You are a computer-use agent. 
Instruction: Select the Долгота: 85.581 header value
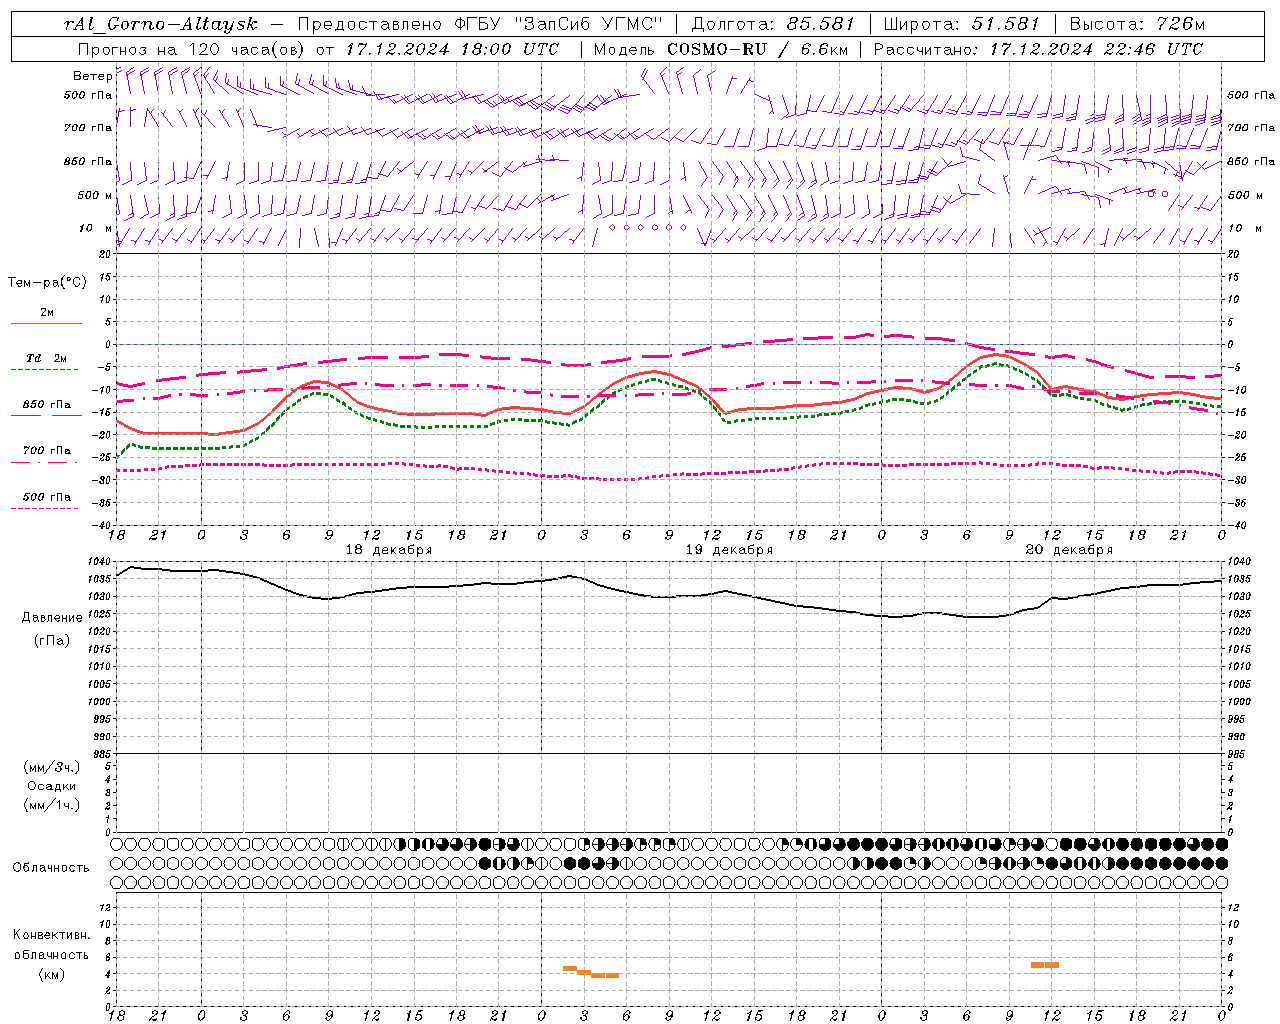click(773, 24)
